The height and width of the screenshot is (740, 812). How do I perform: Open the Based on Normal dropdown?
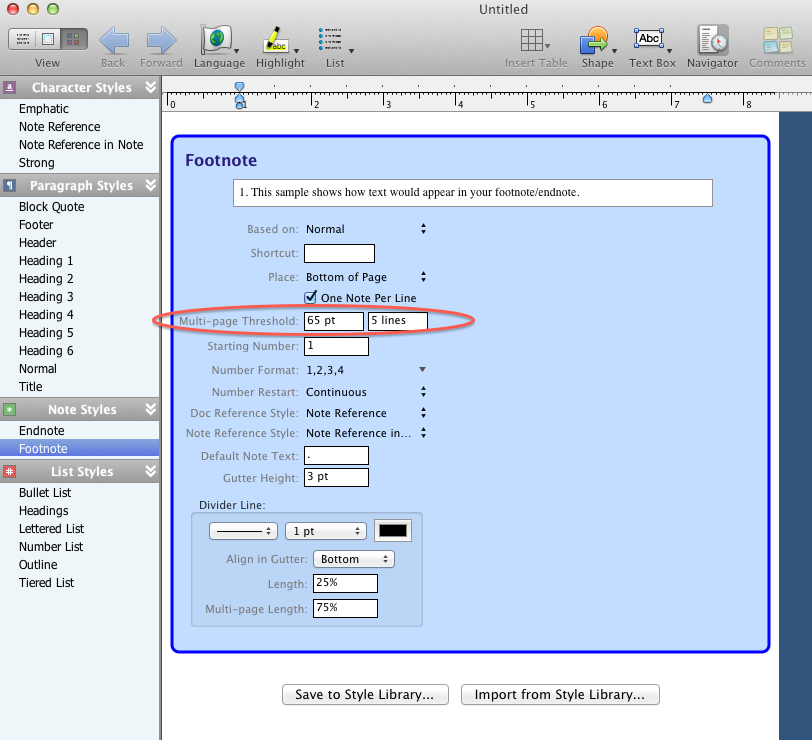[x=366, y=229]
